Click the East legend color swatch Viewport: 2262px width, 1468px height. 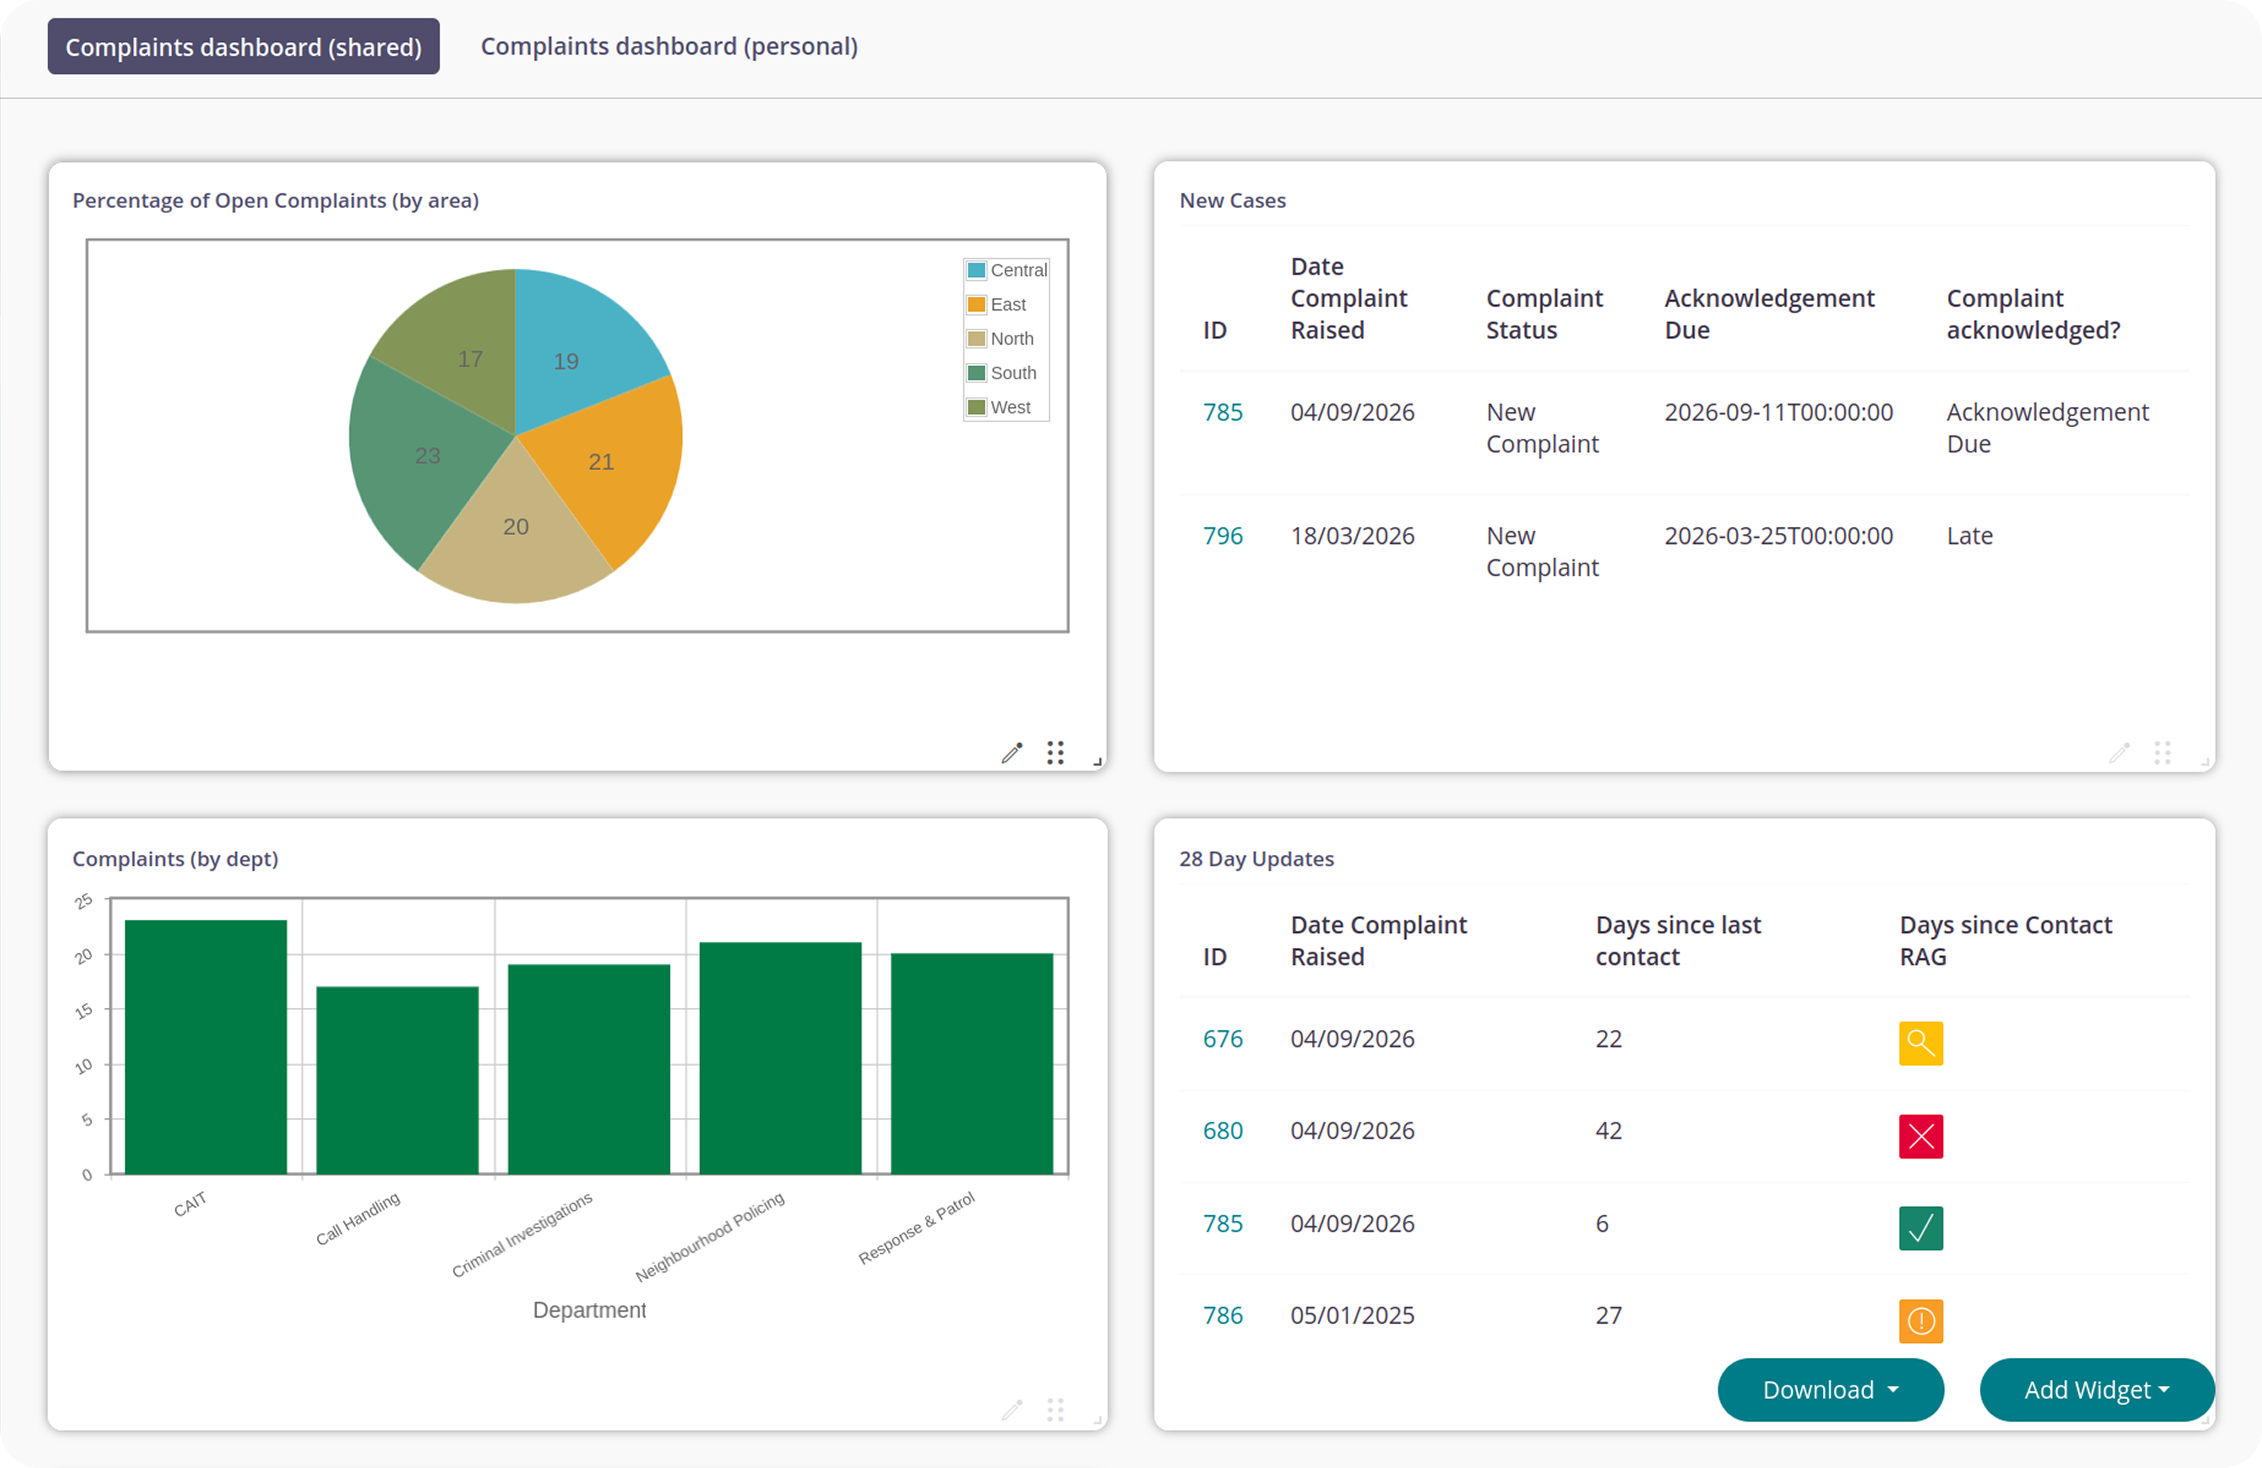[x=977, y=304]
